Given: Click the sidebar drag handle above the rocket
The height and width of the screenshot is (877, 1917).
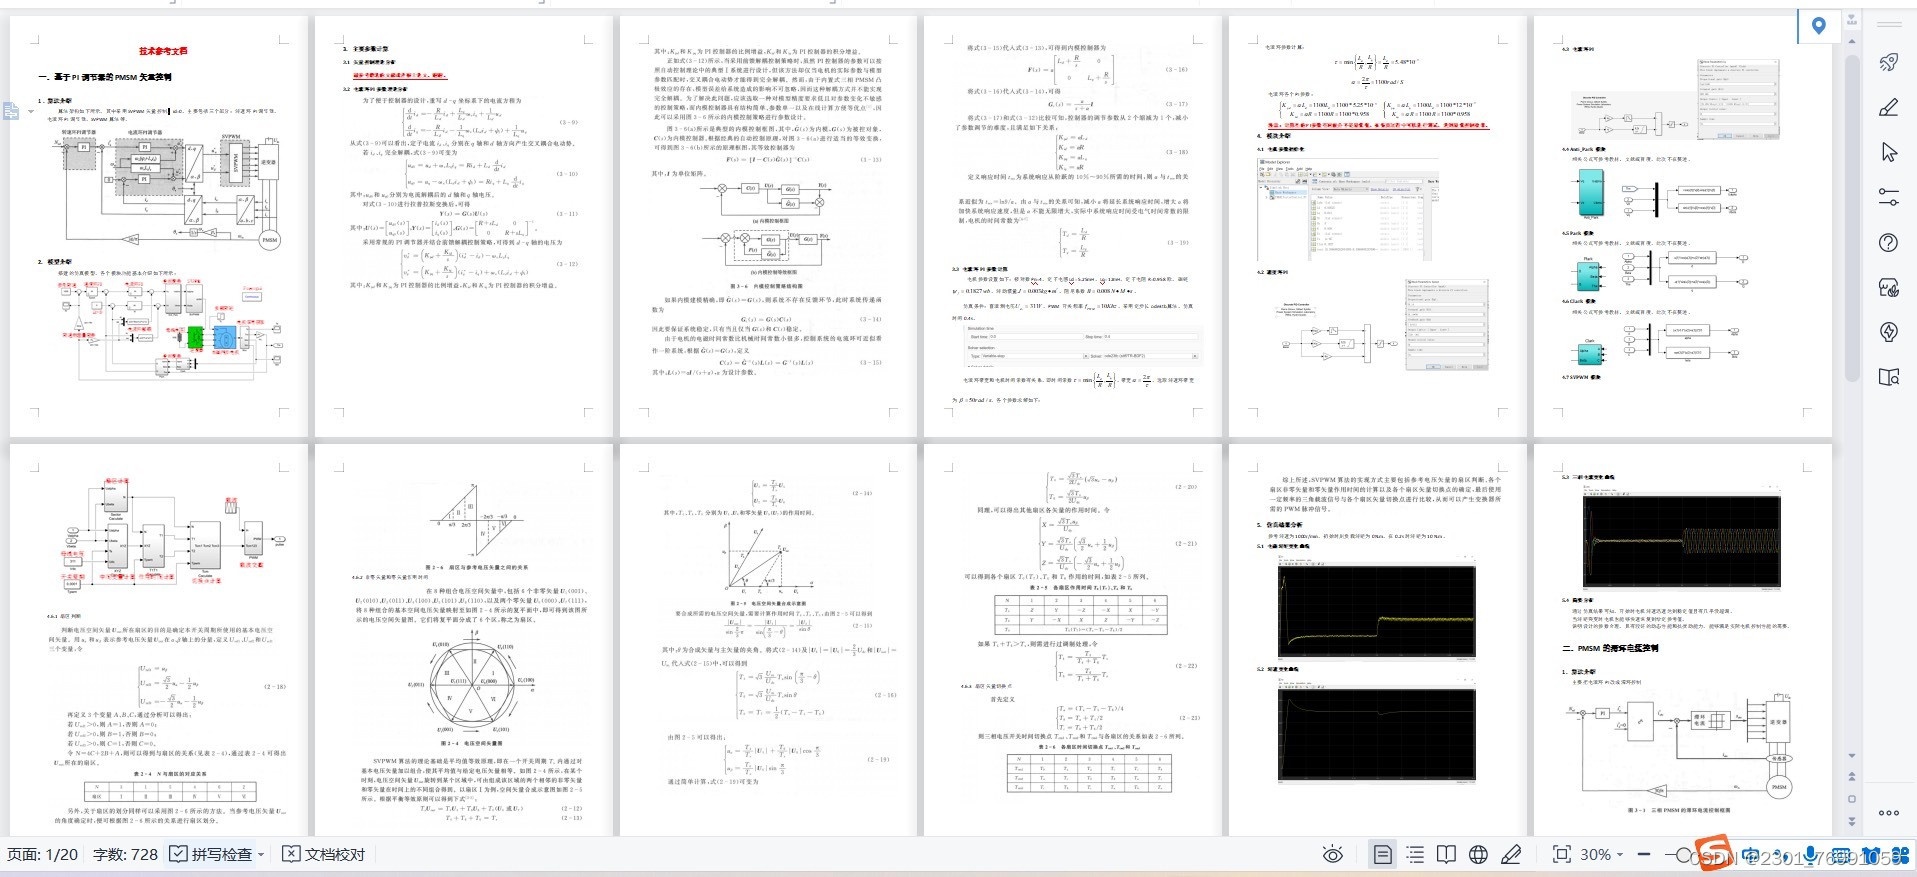Looking at the screenshot, I should (1888, 22).
